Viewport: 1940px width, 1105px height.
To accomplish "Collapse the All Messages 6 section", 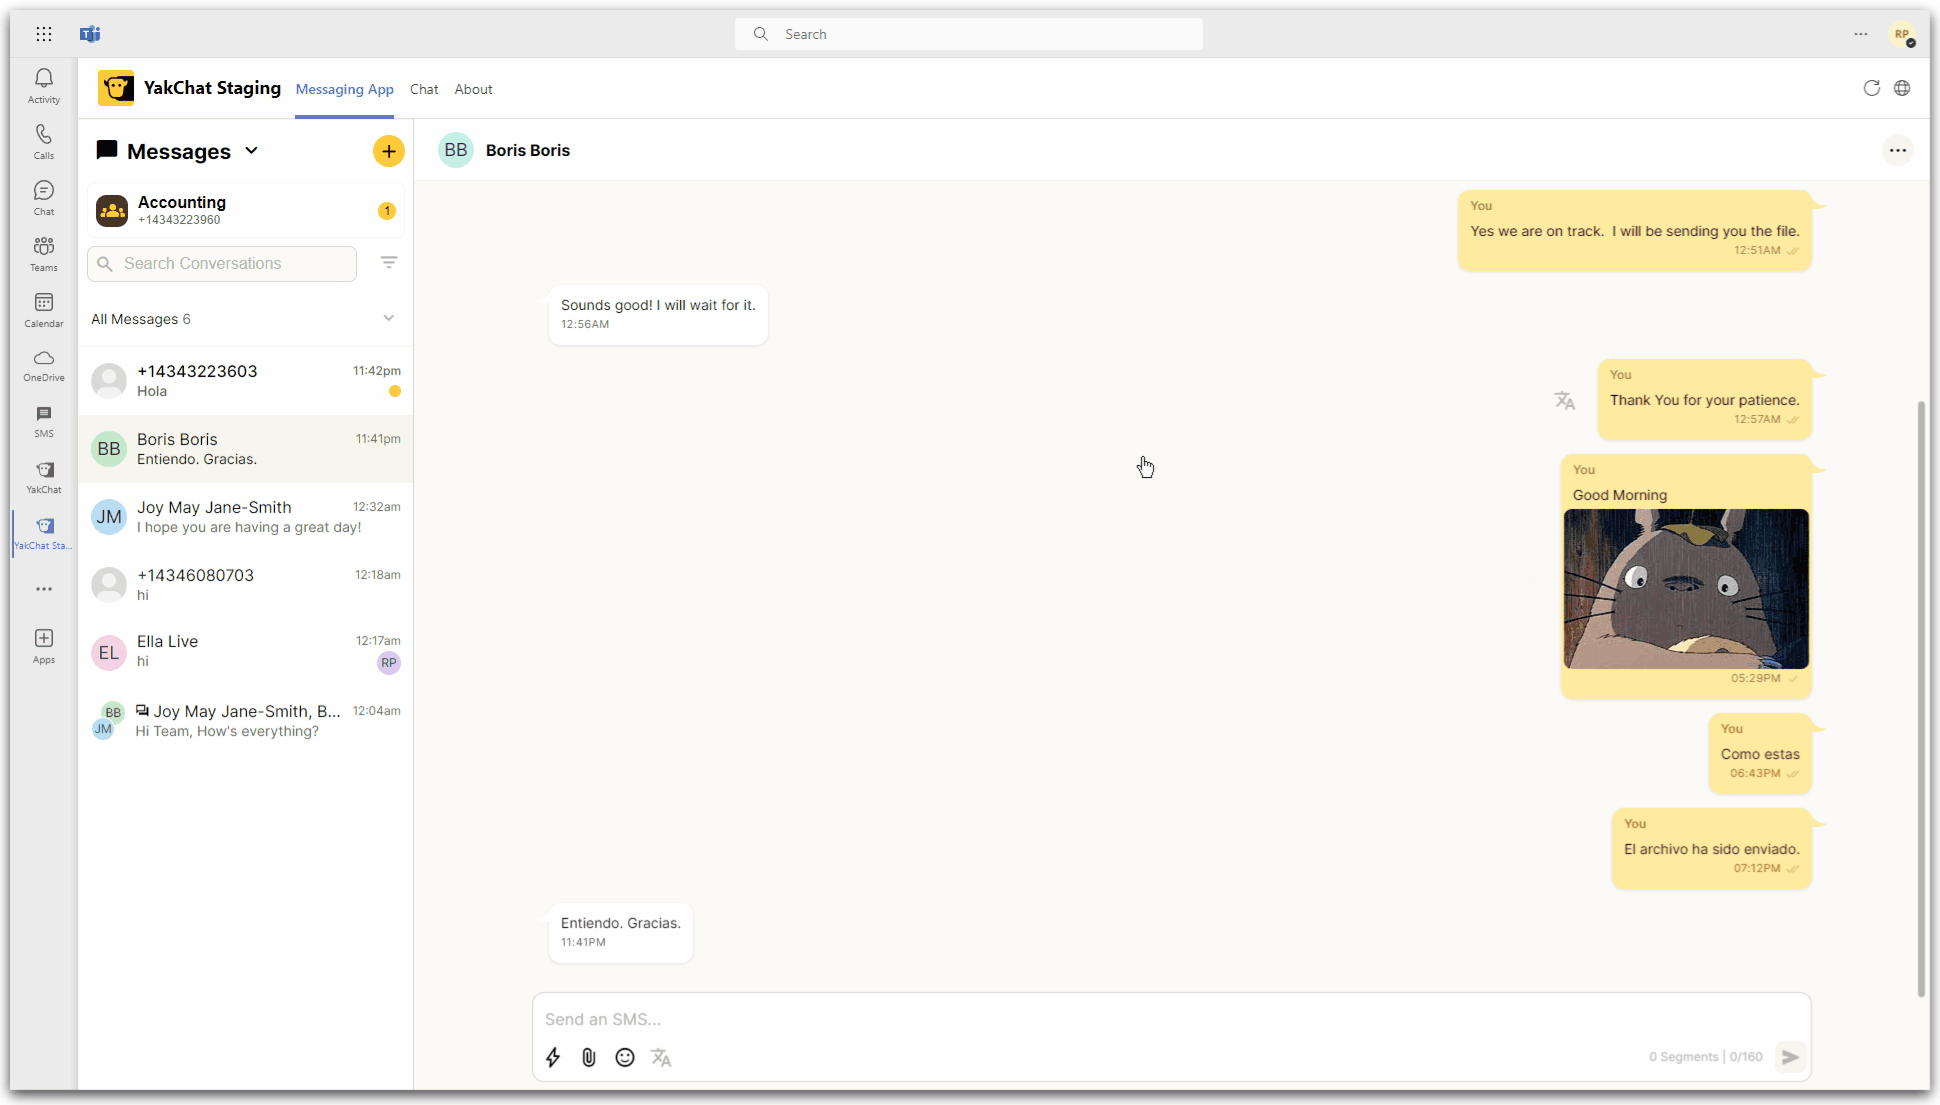I will tap(389, 318).
